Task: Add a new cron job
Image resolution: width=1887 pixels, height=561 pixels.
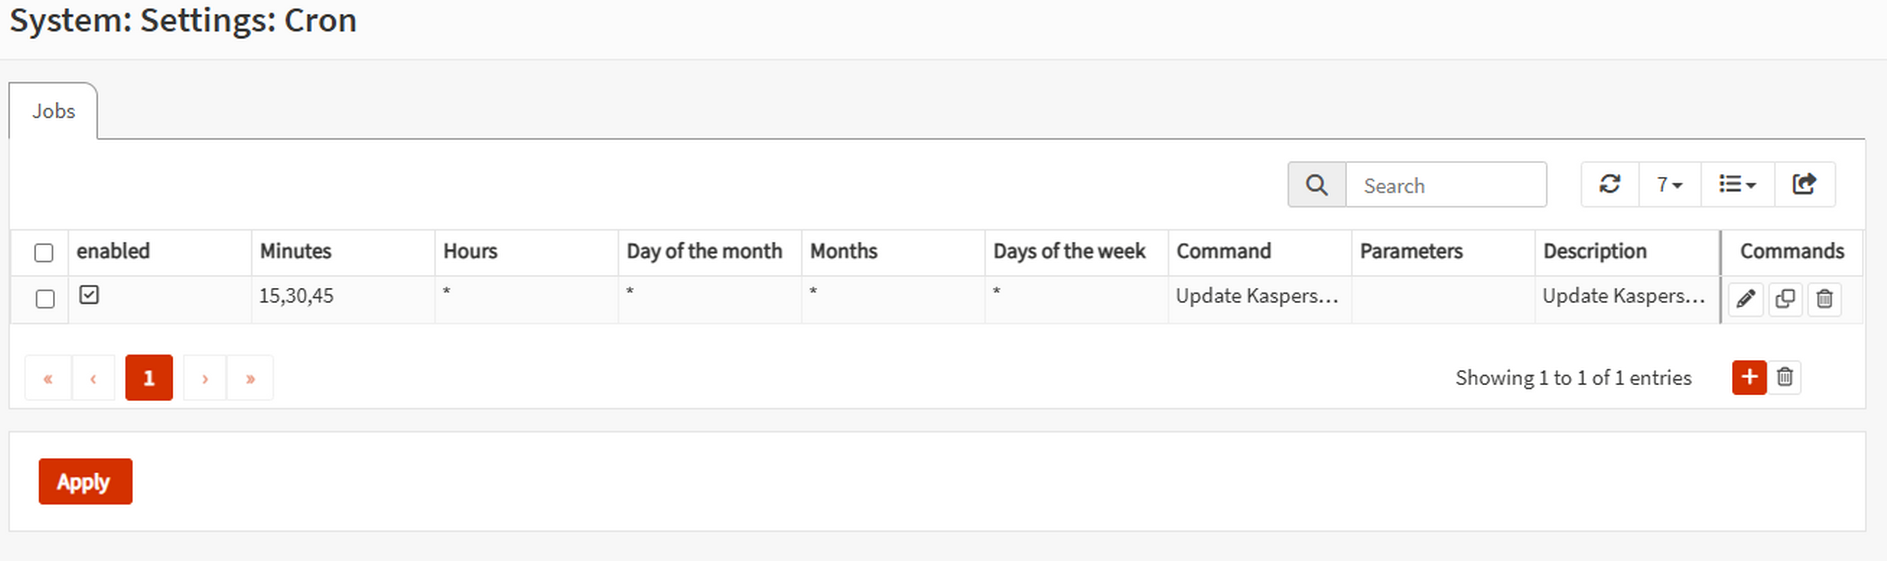Action: [1749, 377]
